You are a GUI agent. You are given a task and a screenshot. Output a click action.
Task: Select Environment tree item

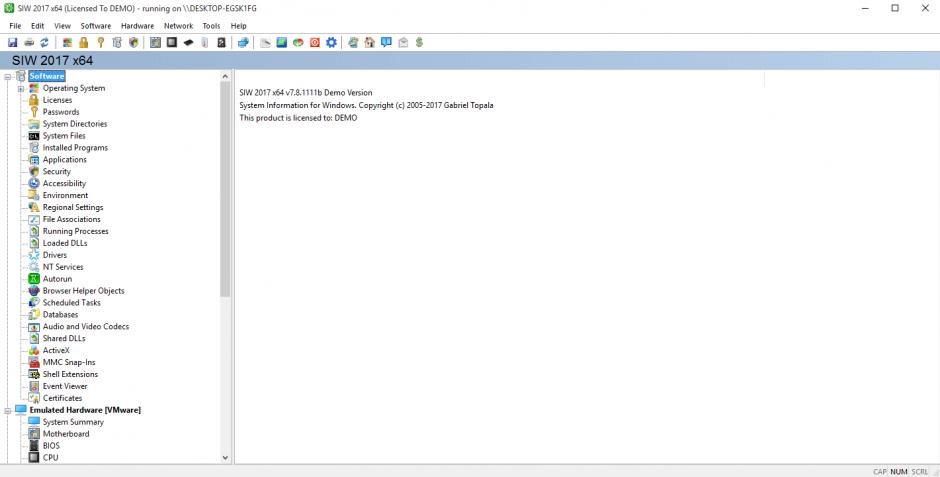click(x=65, y=195)
